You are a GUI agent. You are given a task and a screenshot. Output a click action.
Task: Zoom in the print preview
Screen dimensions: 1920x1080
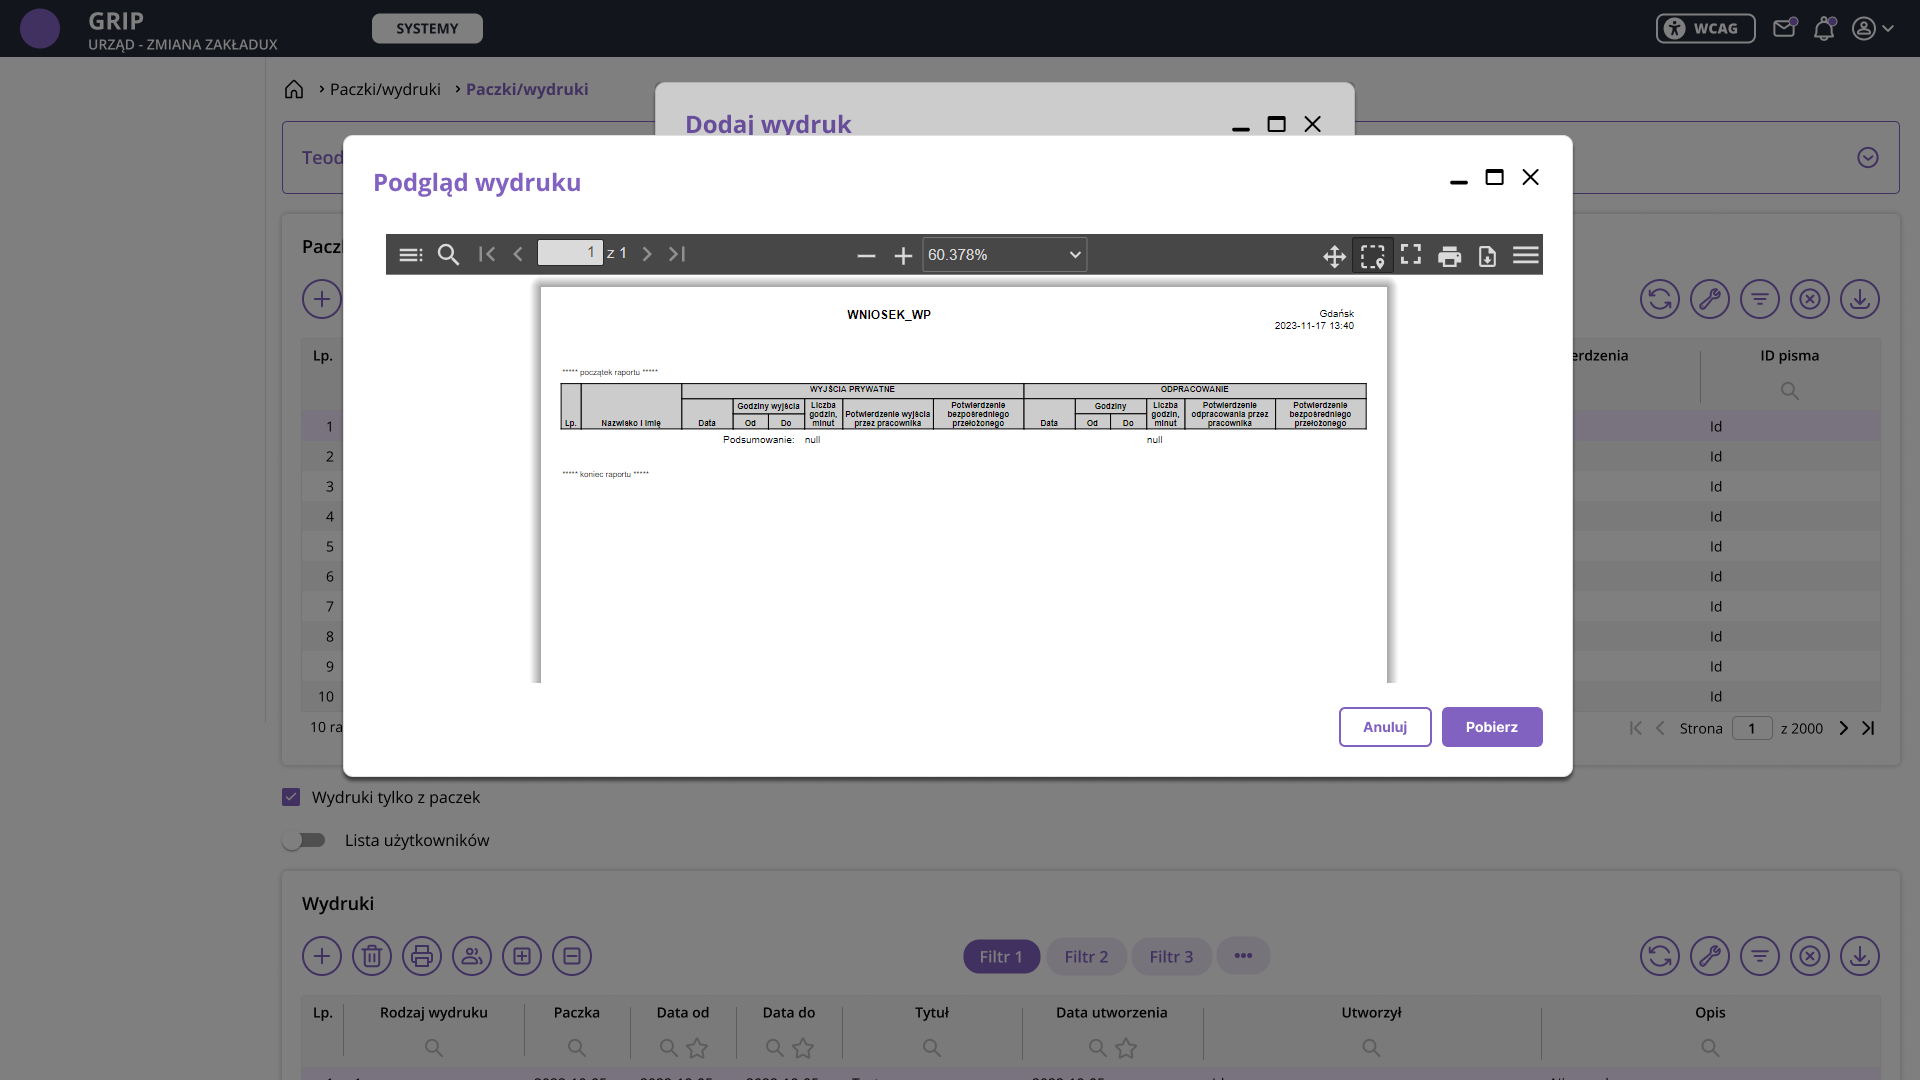coord(903,256)
